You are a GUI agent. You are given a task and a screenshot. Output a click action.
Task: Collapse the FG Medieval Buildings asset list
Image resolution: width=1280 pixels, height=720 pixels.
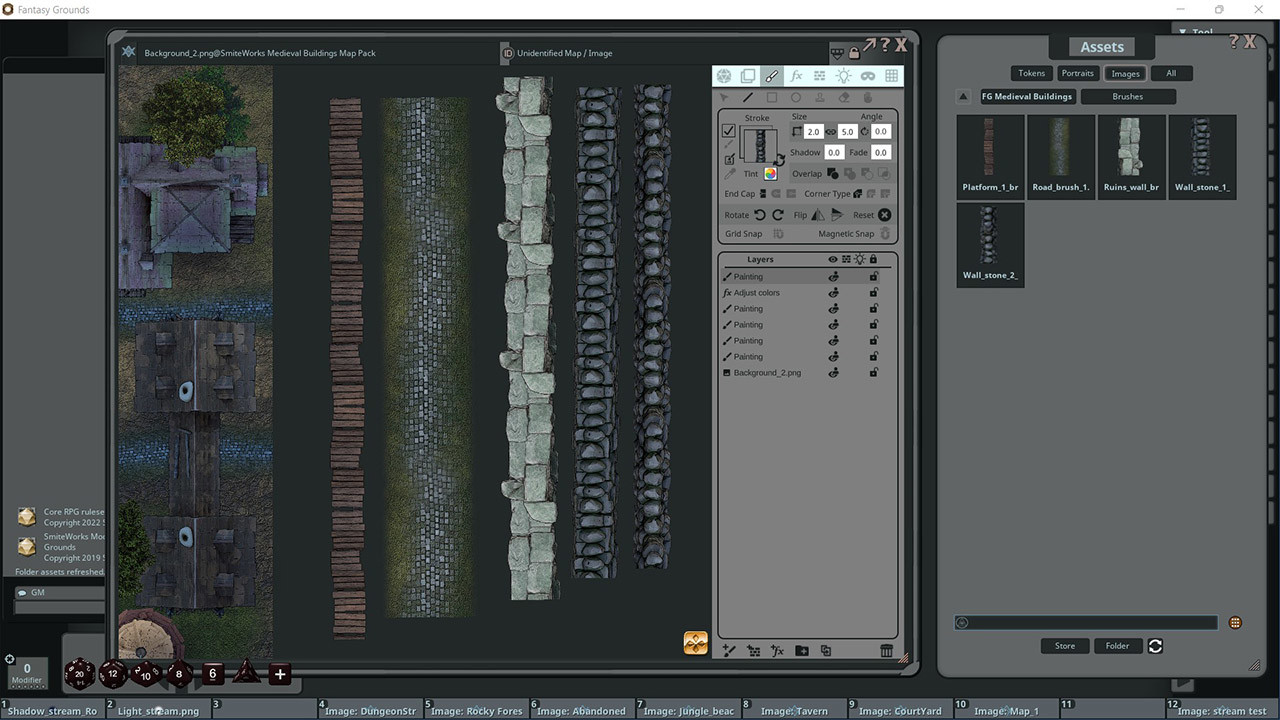(x=962, y=96)
